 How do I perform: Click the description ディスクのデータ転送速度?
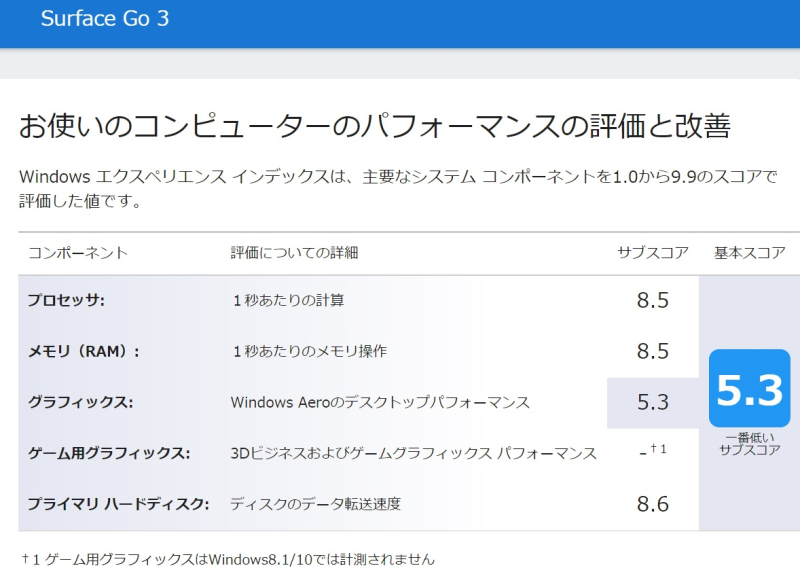315,504
